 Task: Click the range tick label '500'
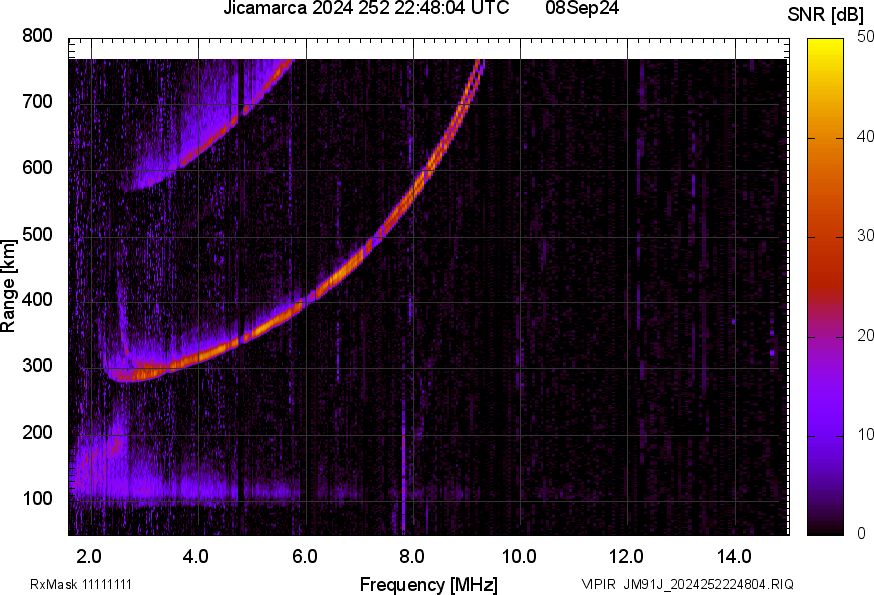coord(37,234)
